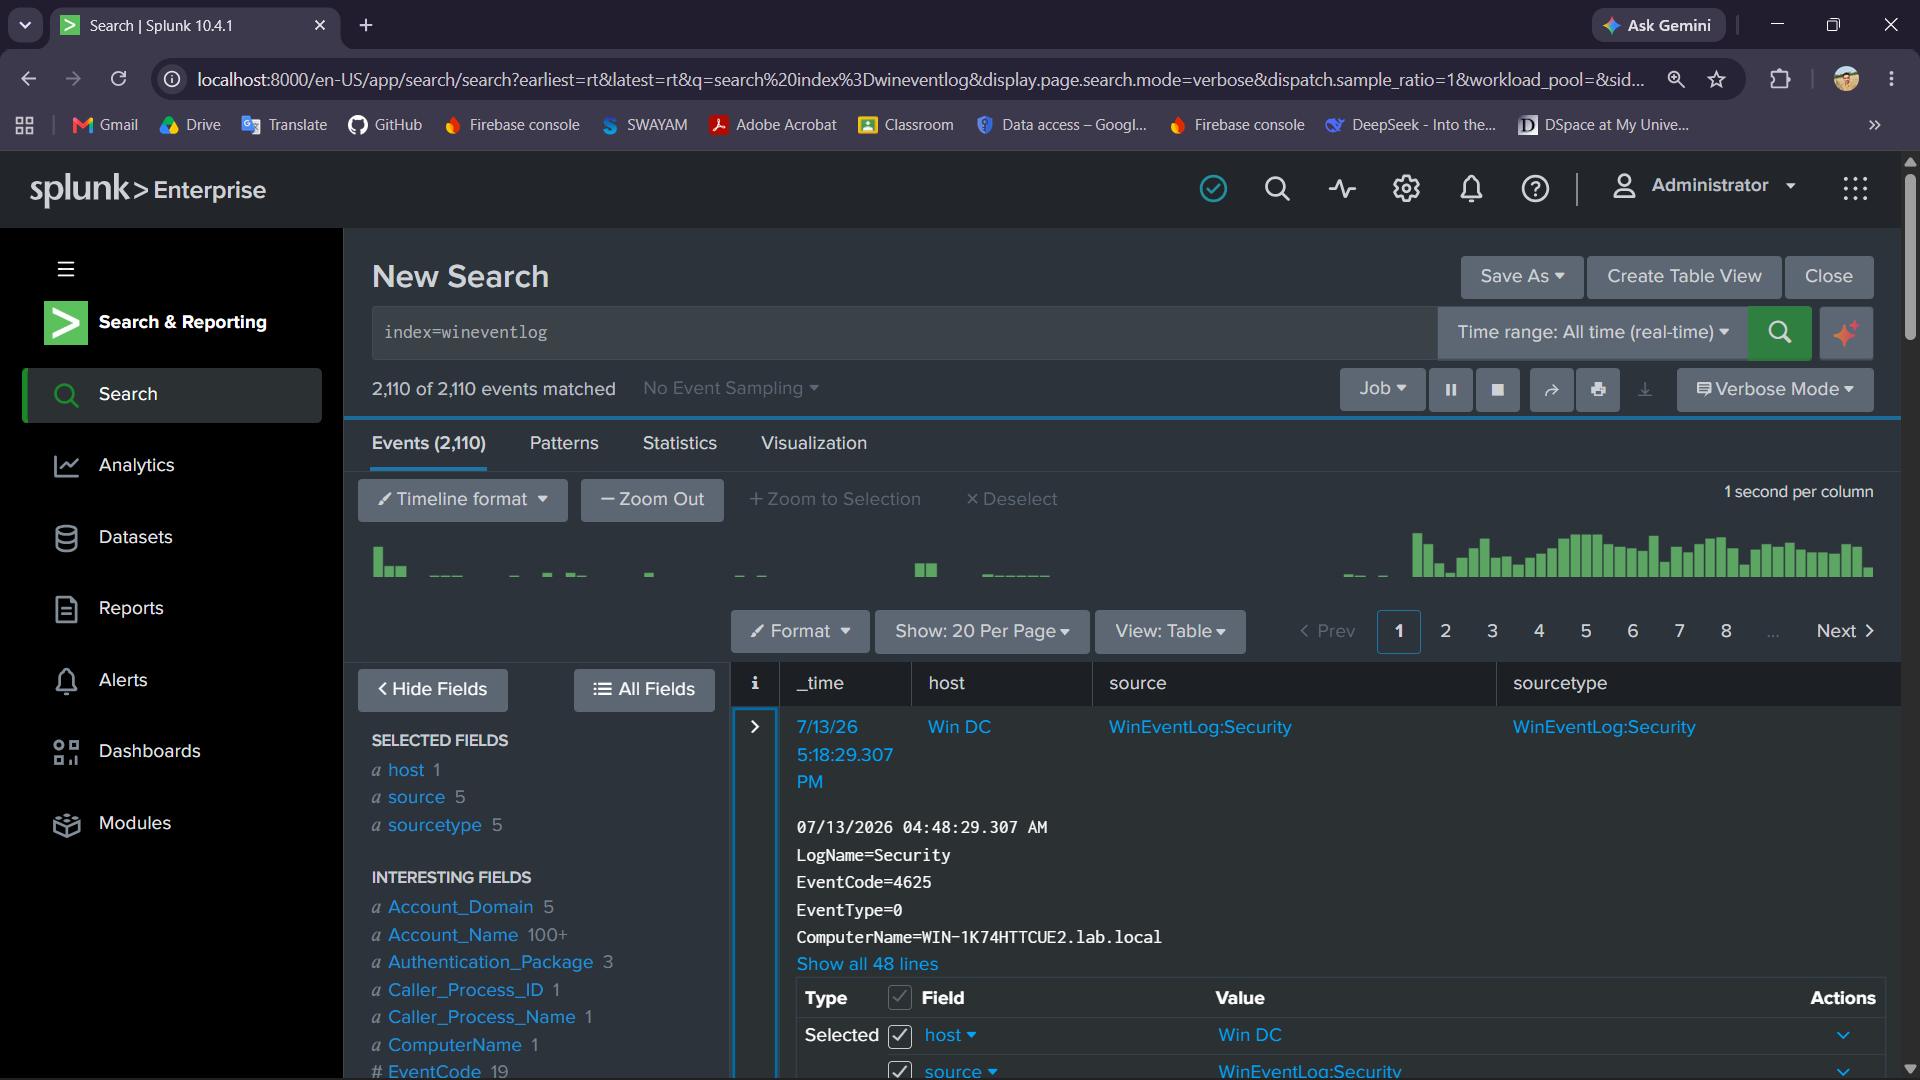Open Alerts in the sidebar
The height and width of the screenshot is (1080, 1920).
coord(123,680)
